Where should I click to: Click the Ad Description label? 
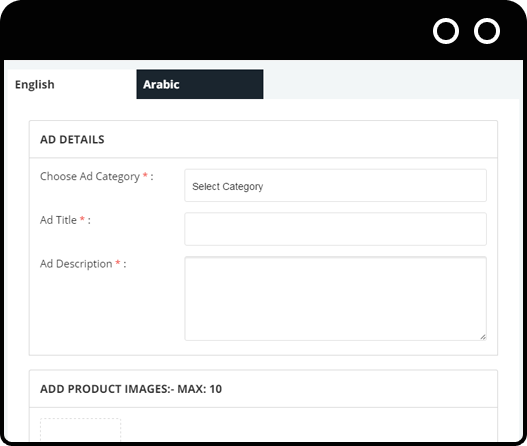point(76,264)
